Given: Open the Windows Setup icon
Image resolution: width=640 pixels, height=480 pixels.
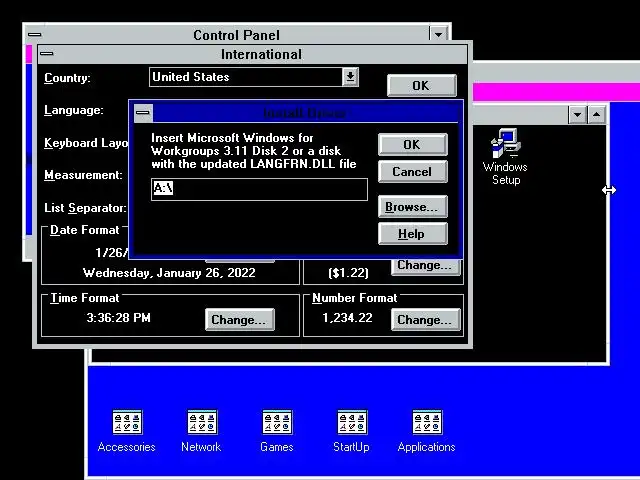Looking at the screenshot, I should tap(505, 156).
